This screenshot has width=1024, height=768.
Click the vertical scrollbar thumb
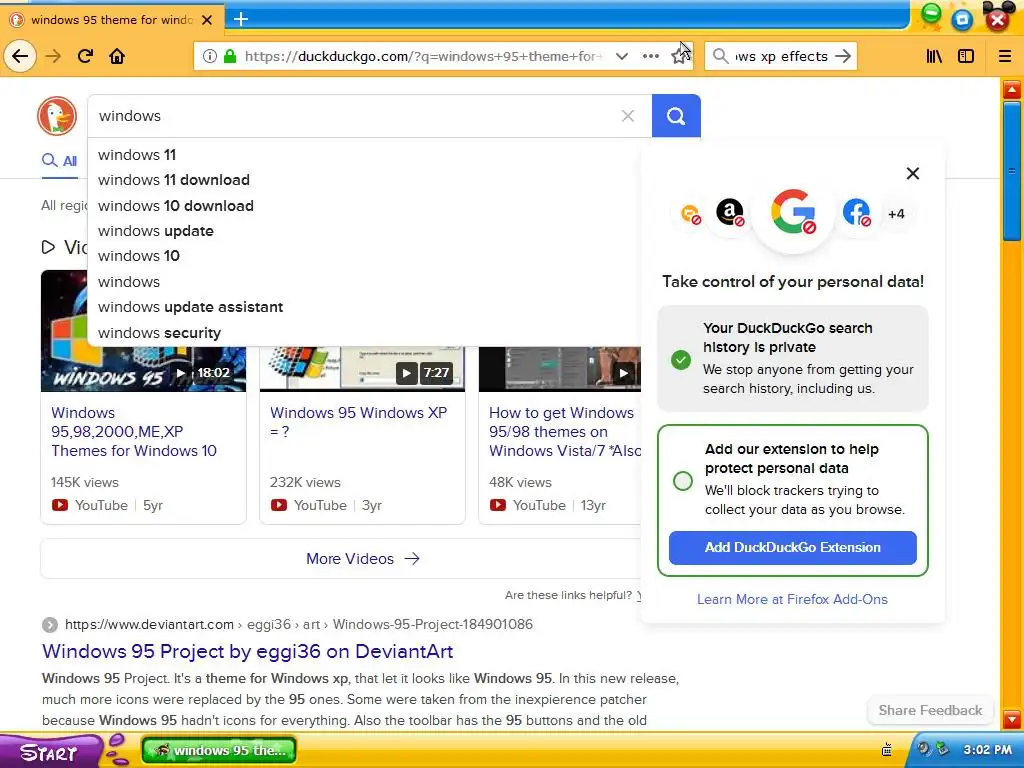click(x=1012, y=171)
